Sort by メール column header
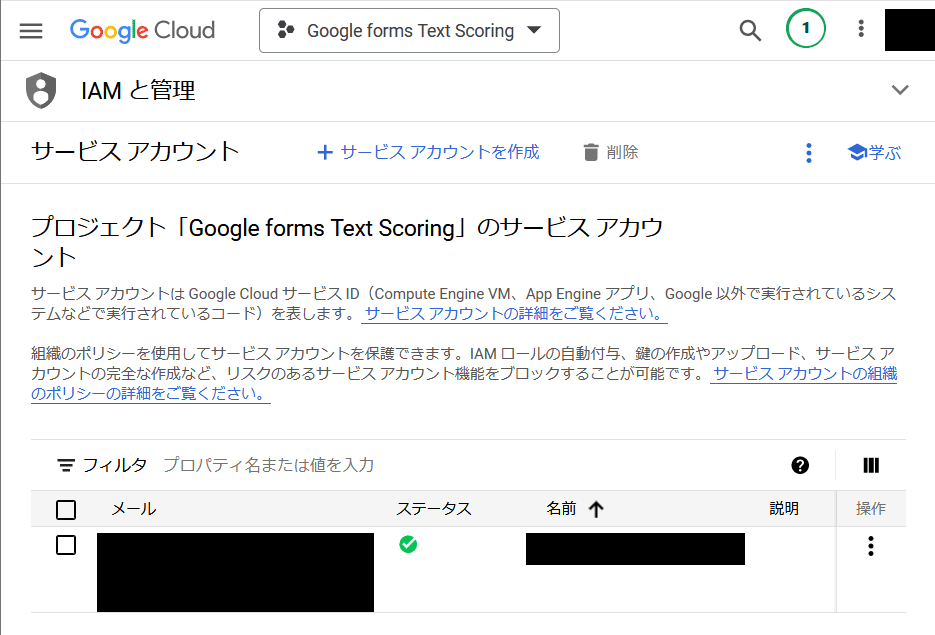Viewport: 935px width, 635px height. [x=134, y=509]
